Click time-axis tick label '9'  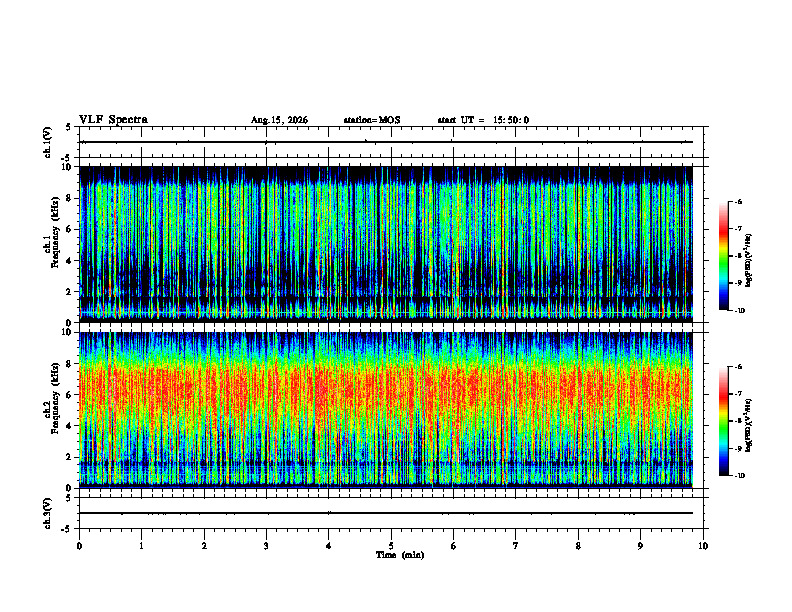tap(640, 546)
